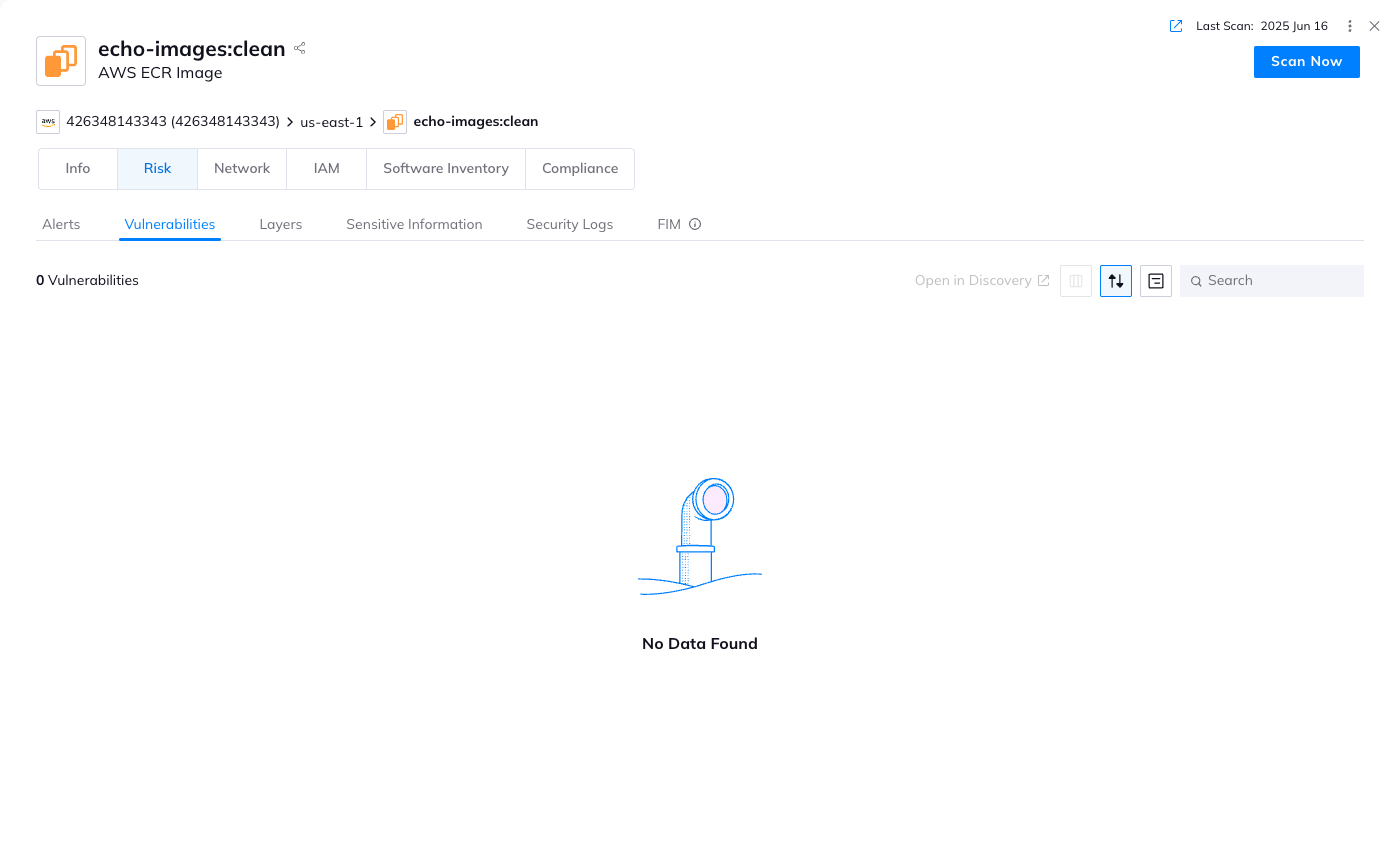Open the external link icon near Last Scan
The width and height of the screenshot is (1400, 841).
1176,26
